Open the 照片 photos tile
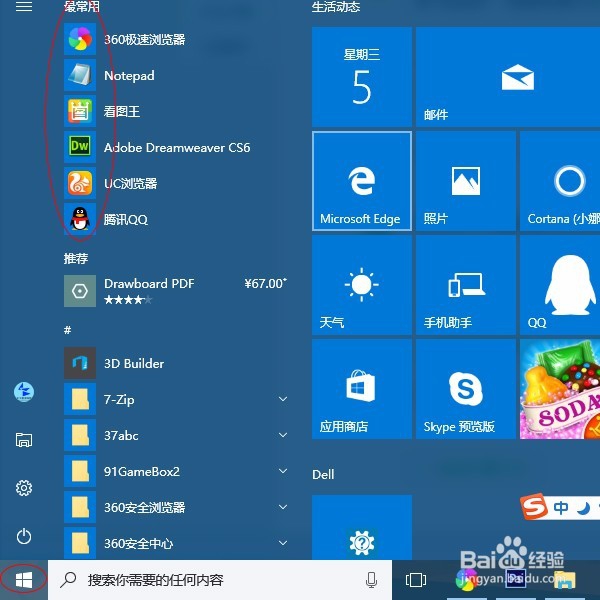The image size is (600, 600). 466,181
